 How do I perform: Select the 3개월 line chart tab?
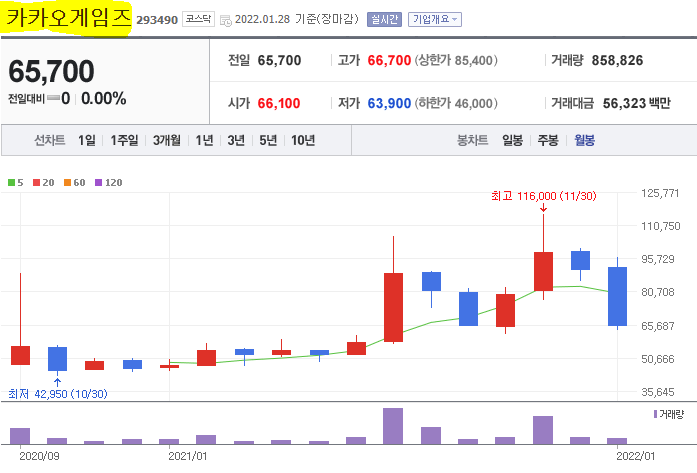[x=167, y=140]
